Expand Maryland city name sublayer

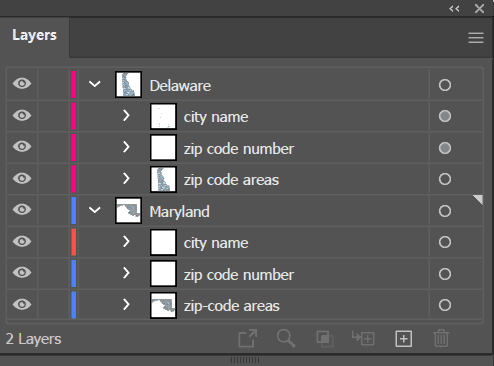126,242
